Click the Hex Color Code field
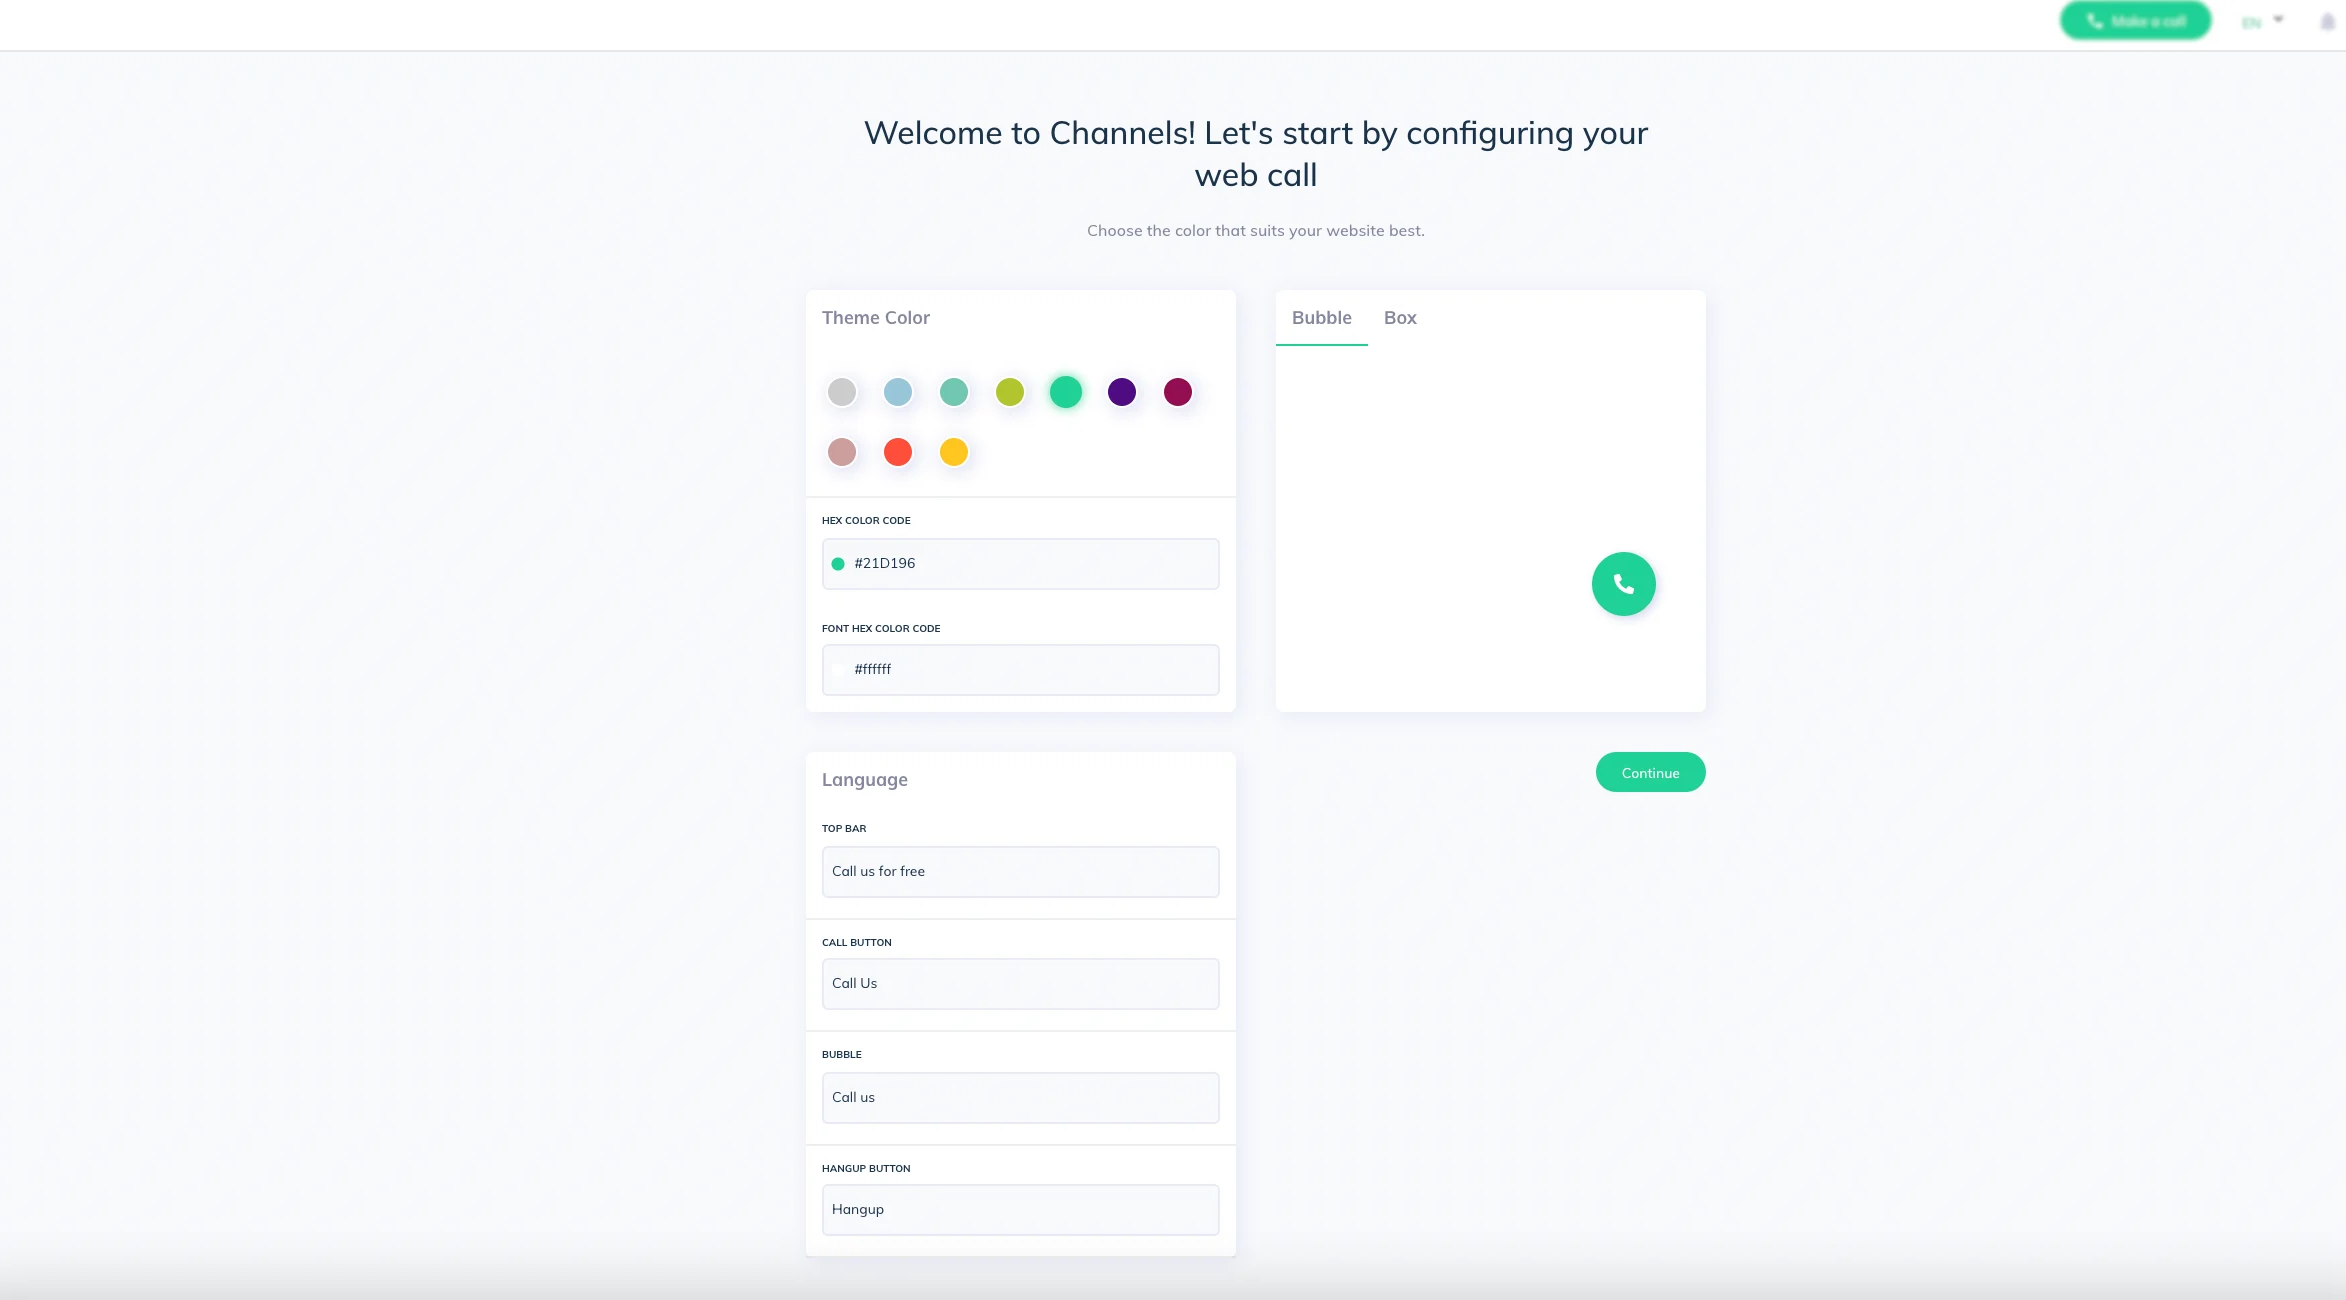The image size is (2346, 1300). coord(1020,564)
